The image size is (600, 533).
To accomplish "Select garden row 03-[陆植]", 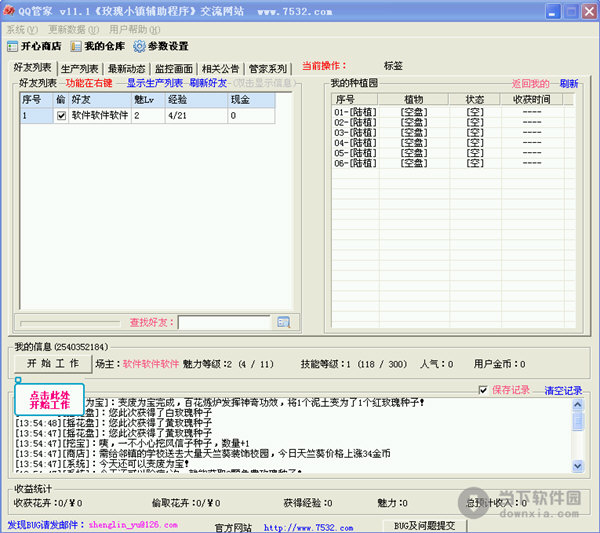I will tap(453, 132).
